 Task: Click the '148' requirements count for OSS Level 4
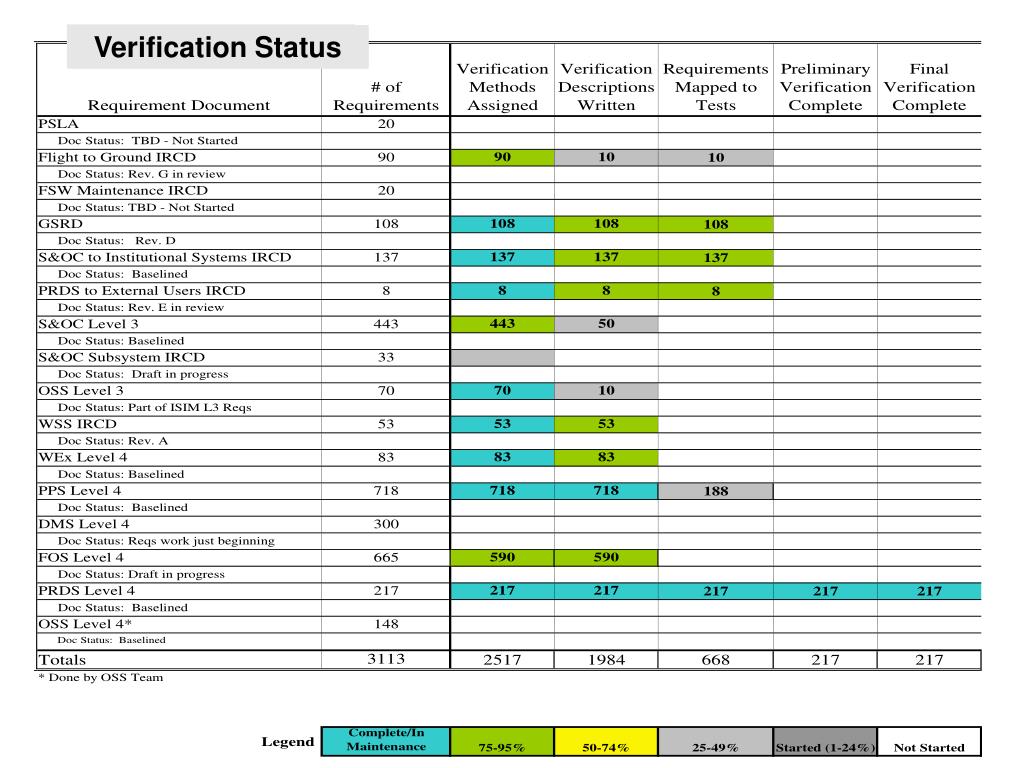386,624
